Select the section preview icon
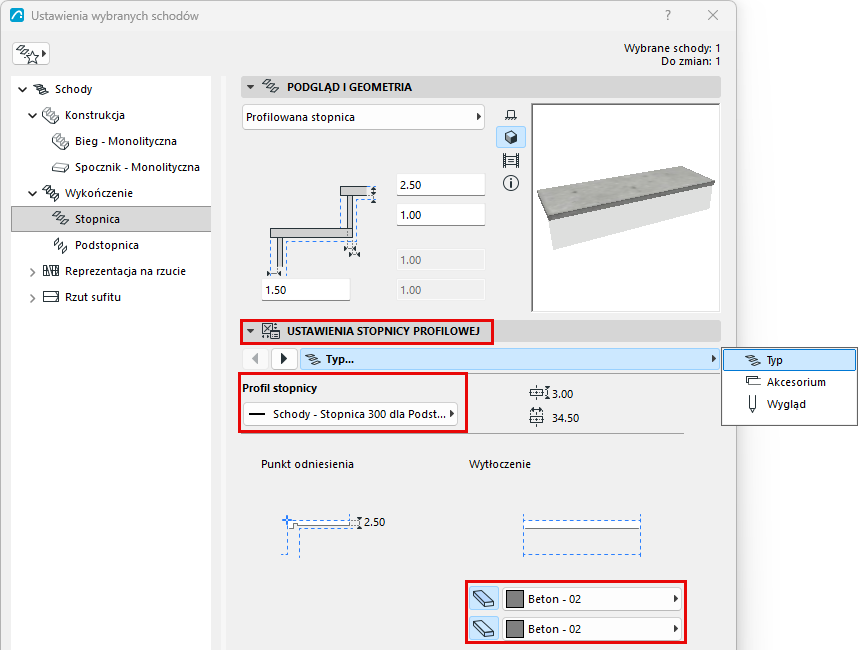Image resolution: width=866 pixels, height=650 pixels. (511, 161)
